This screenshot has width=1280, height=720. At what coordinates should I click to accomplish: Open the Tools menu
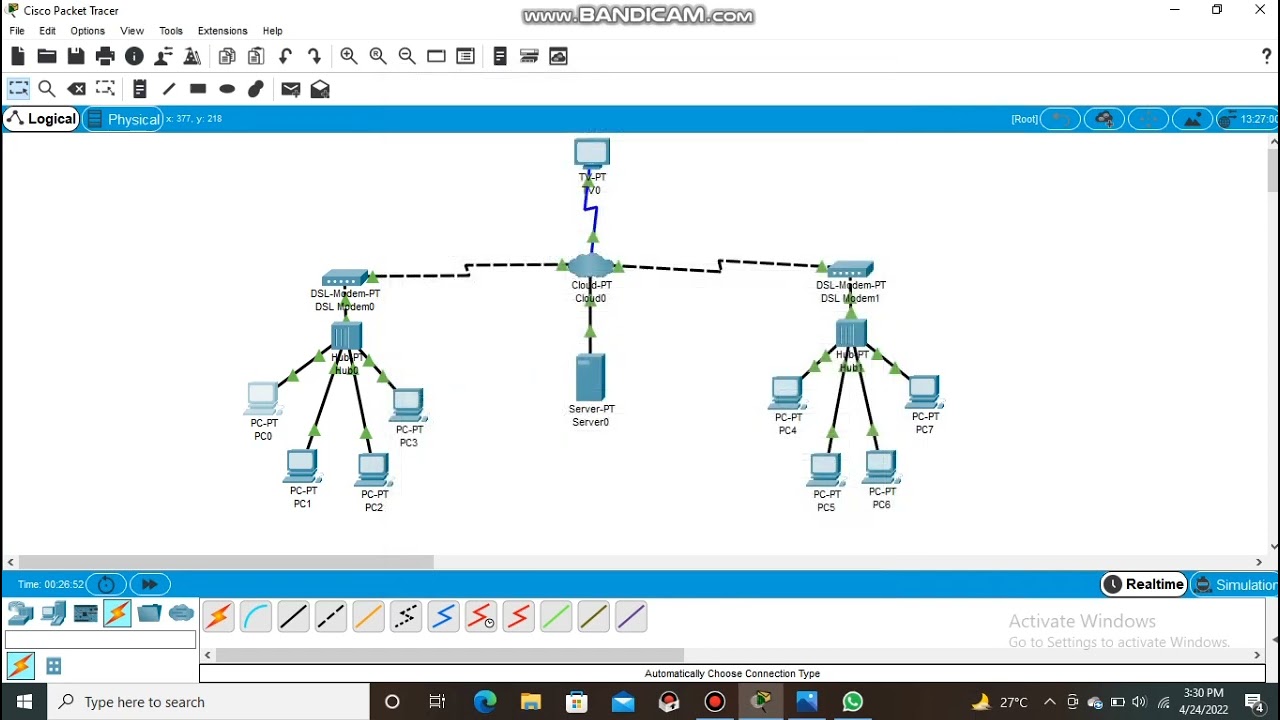pyautogui.click(x=171, y=31)
